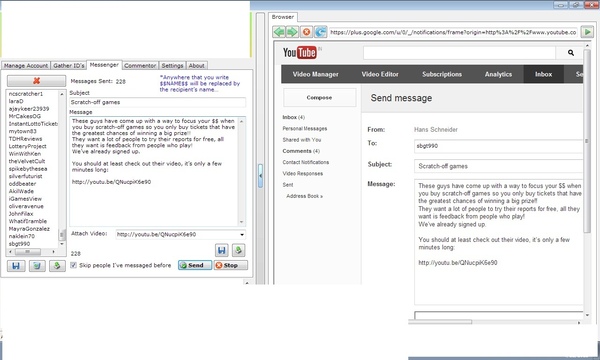This screenshot has width=600, height=360.
Task: Open Video Editor in YouTube nav
Action: (380, 74)
